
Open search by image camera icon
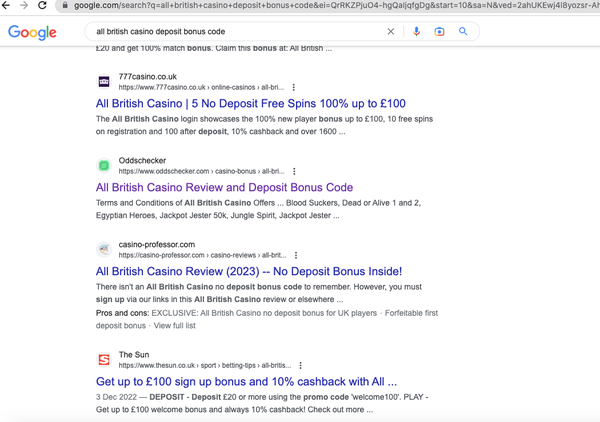coord(439,32)
